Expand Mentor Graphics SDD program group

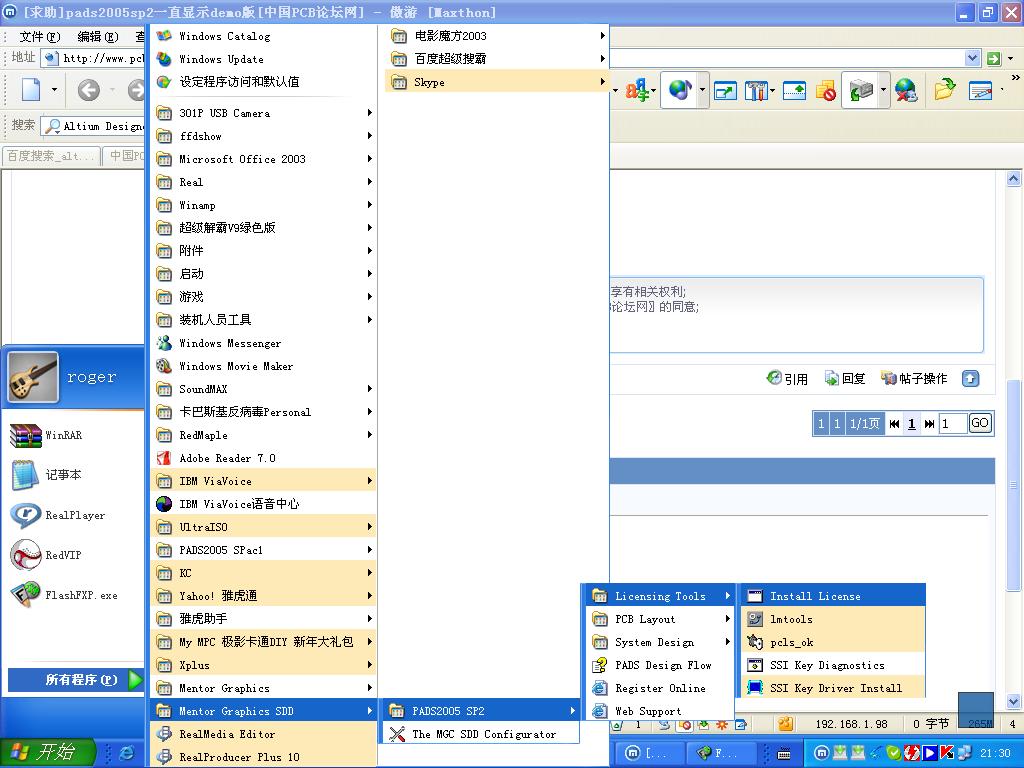(264, 711)
